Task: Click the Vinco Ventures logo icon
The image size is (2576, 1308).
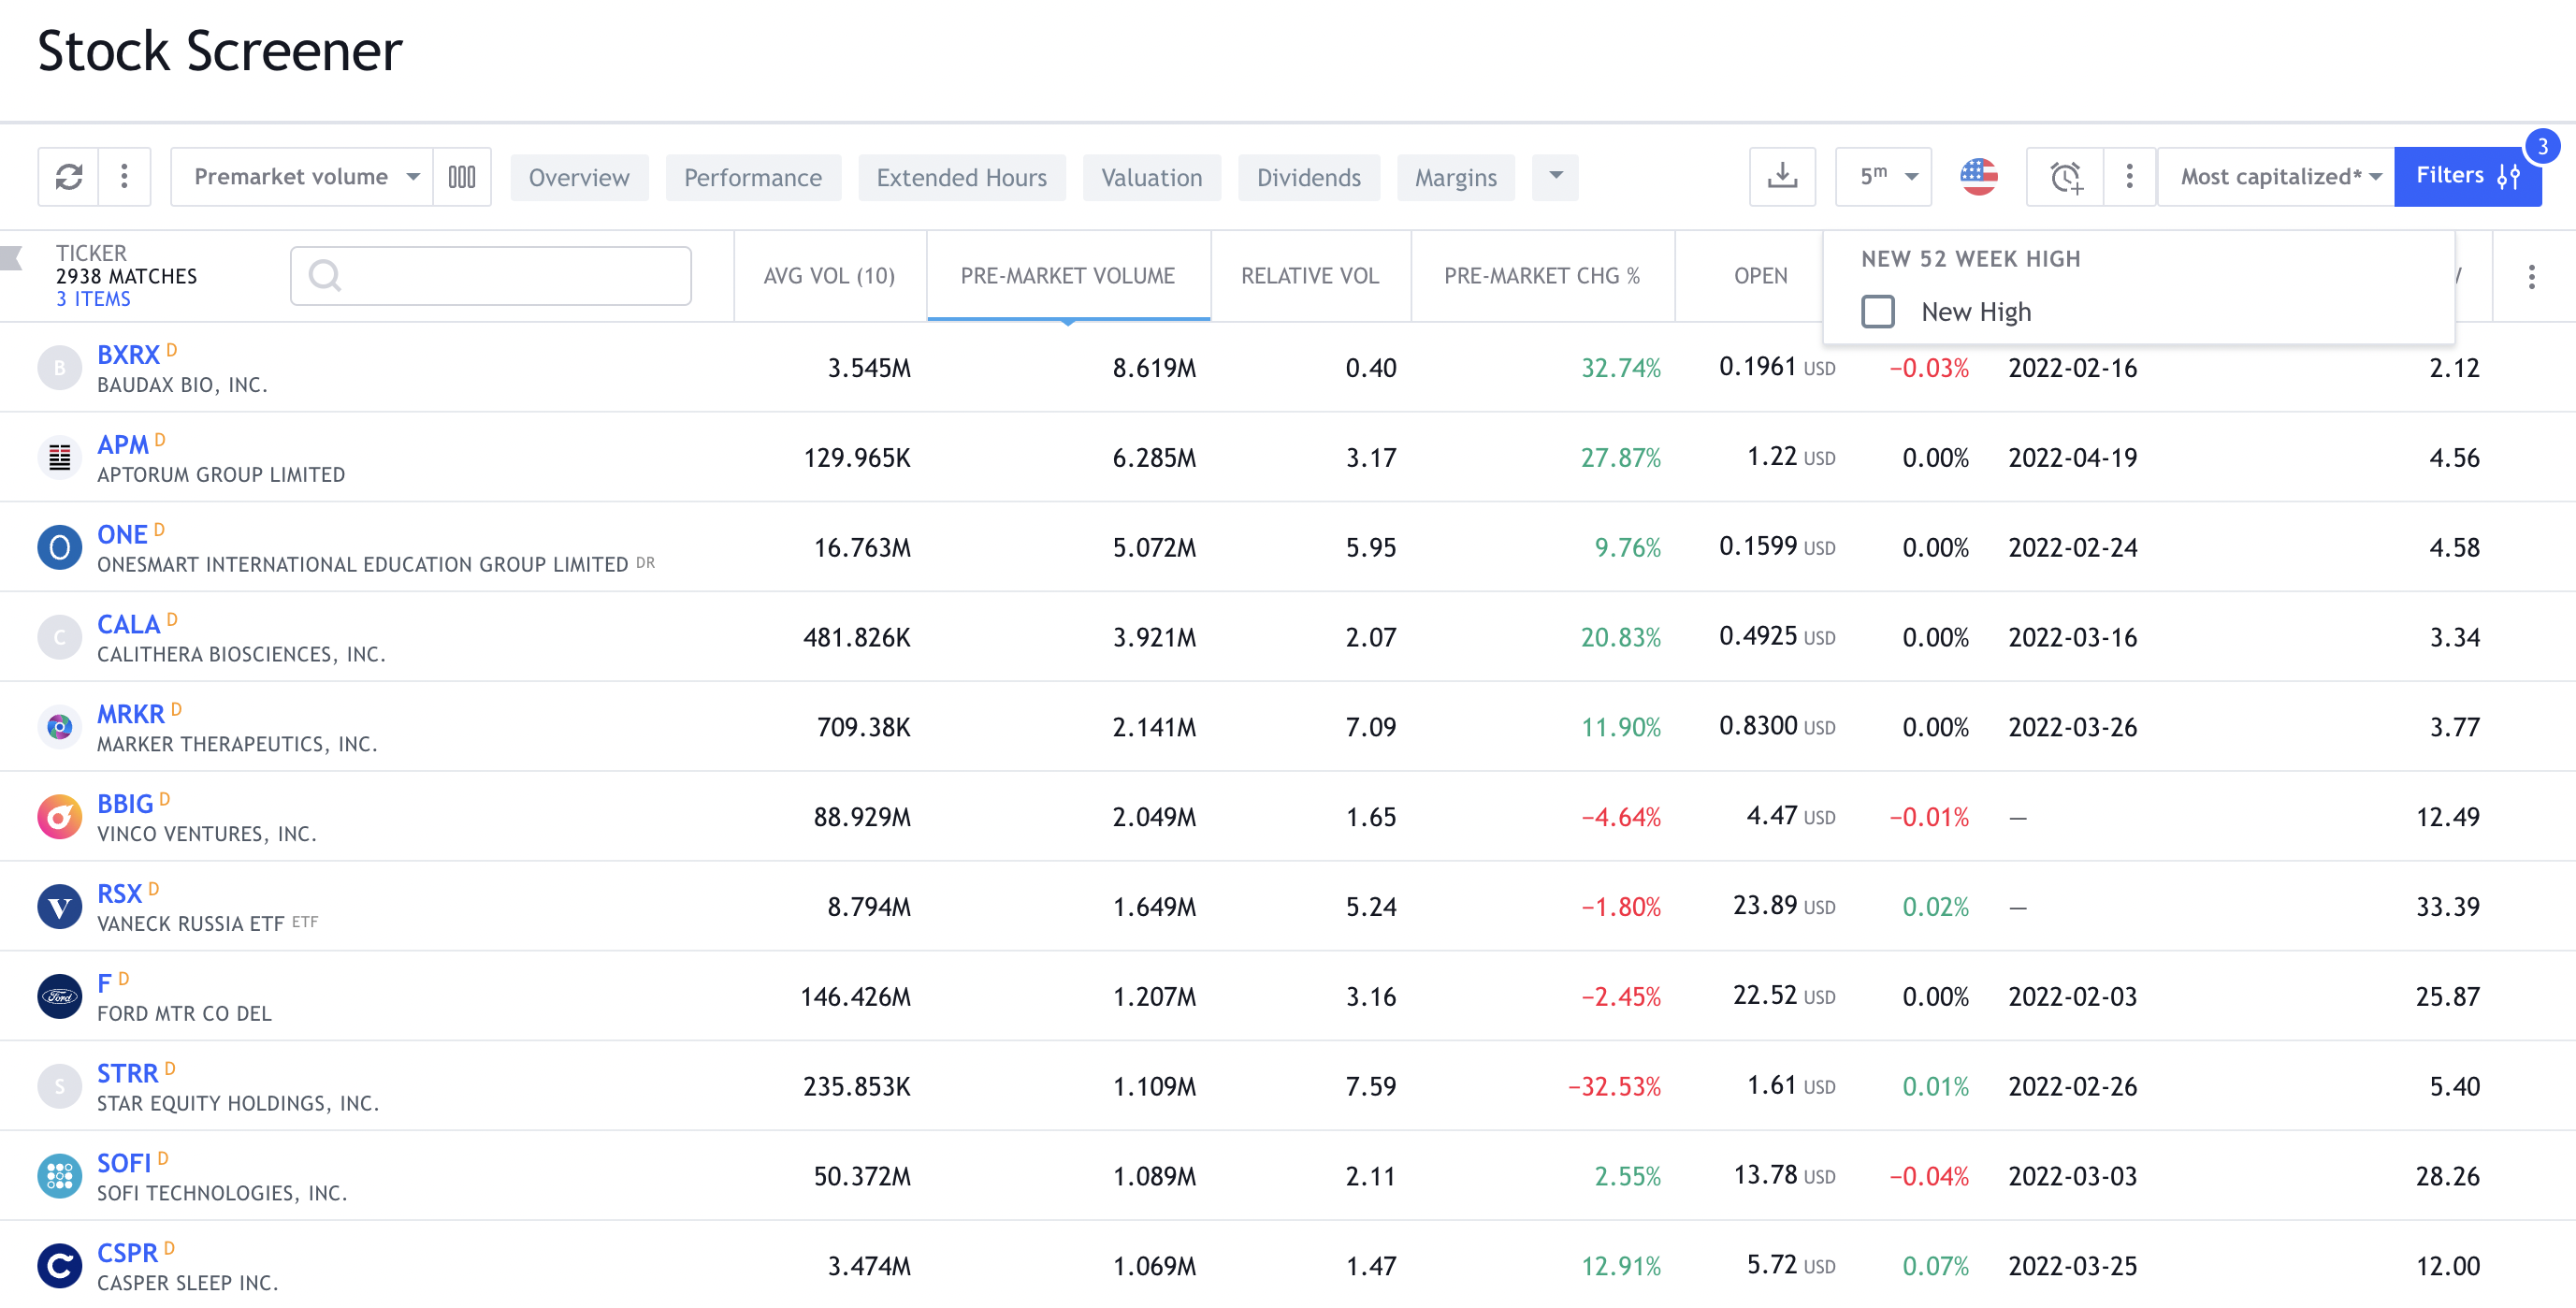Action: coord(59,817)
